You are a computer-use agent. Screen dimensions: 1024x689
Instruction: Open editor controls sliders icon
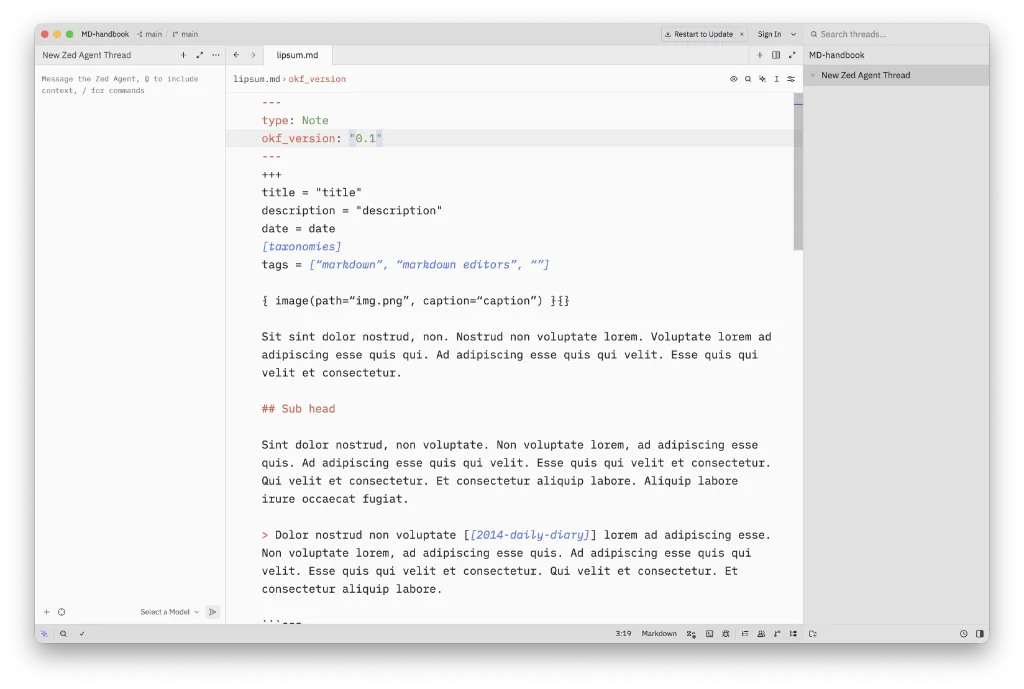[791, 79]
